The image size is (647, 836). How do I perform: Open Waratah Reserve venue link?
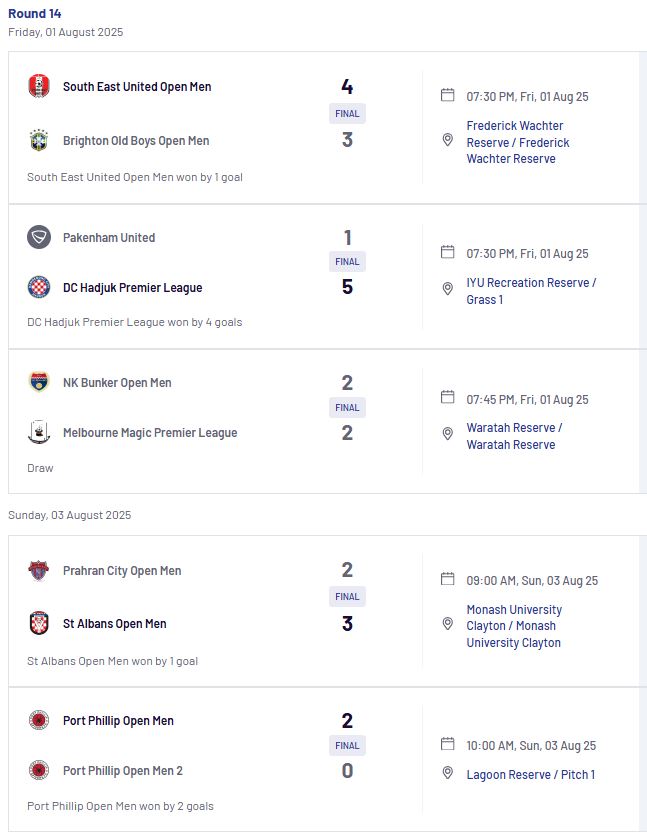(x=514, y=436)
